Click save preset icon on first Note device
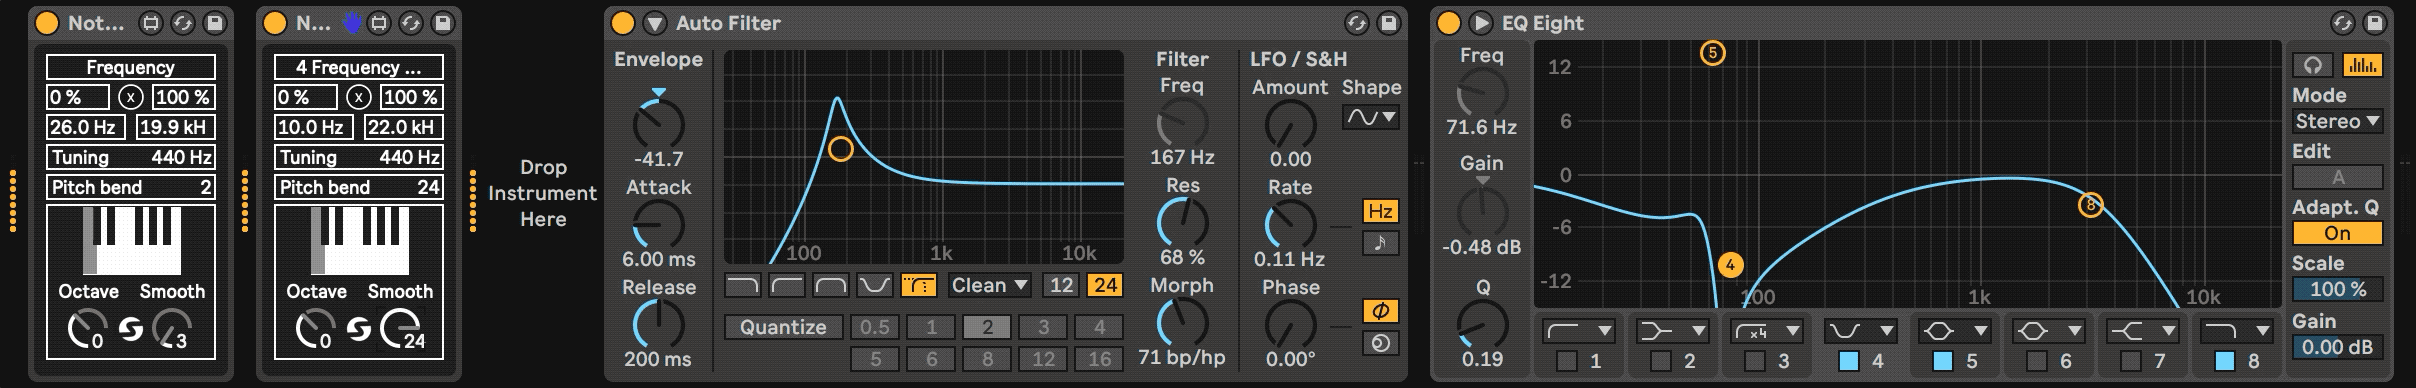This screenshot has width=2416, height=388. tap(214, 23)
